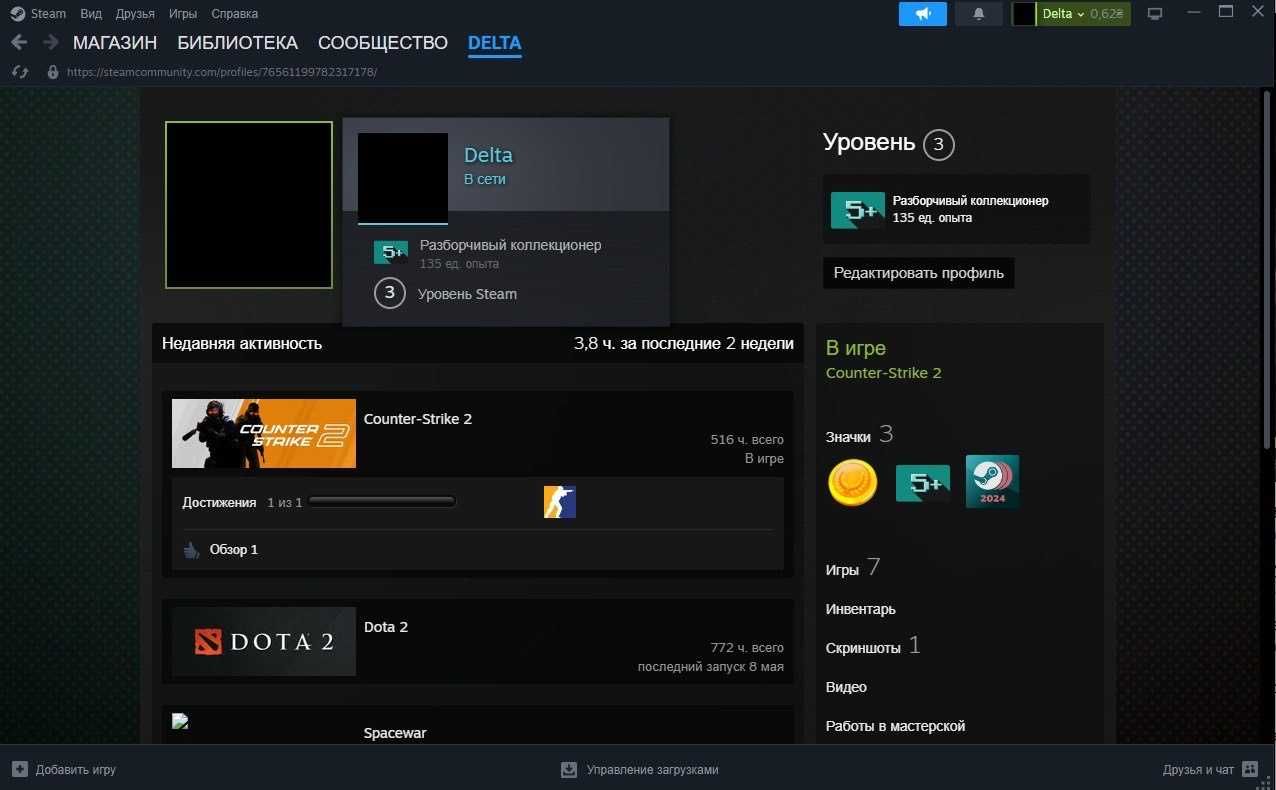The image size is (1276, 790).
Task: Click the Добавить игру label
Action: point(76,770)
